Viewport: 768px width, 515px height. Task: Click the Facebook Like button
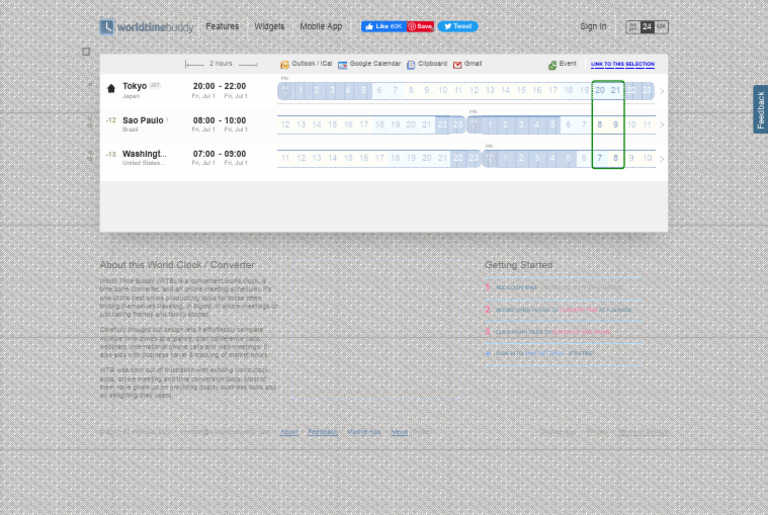point(384,26)
